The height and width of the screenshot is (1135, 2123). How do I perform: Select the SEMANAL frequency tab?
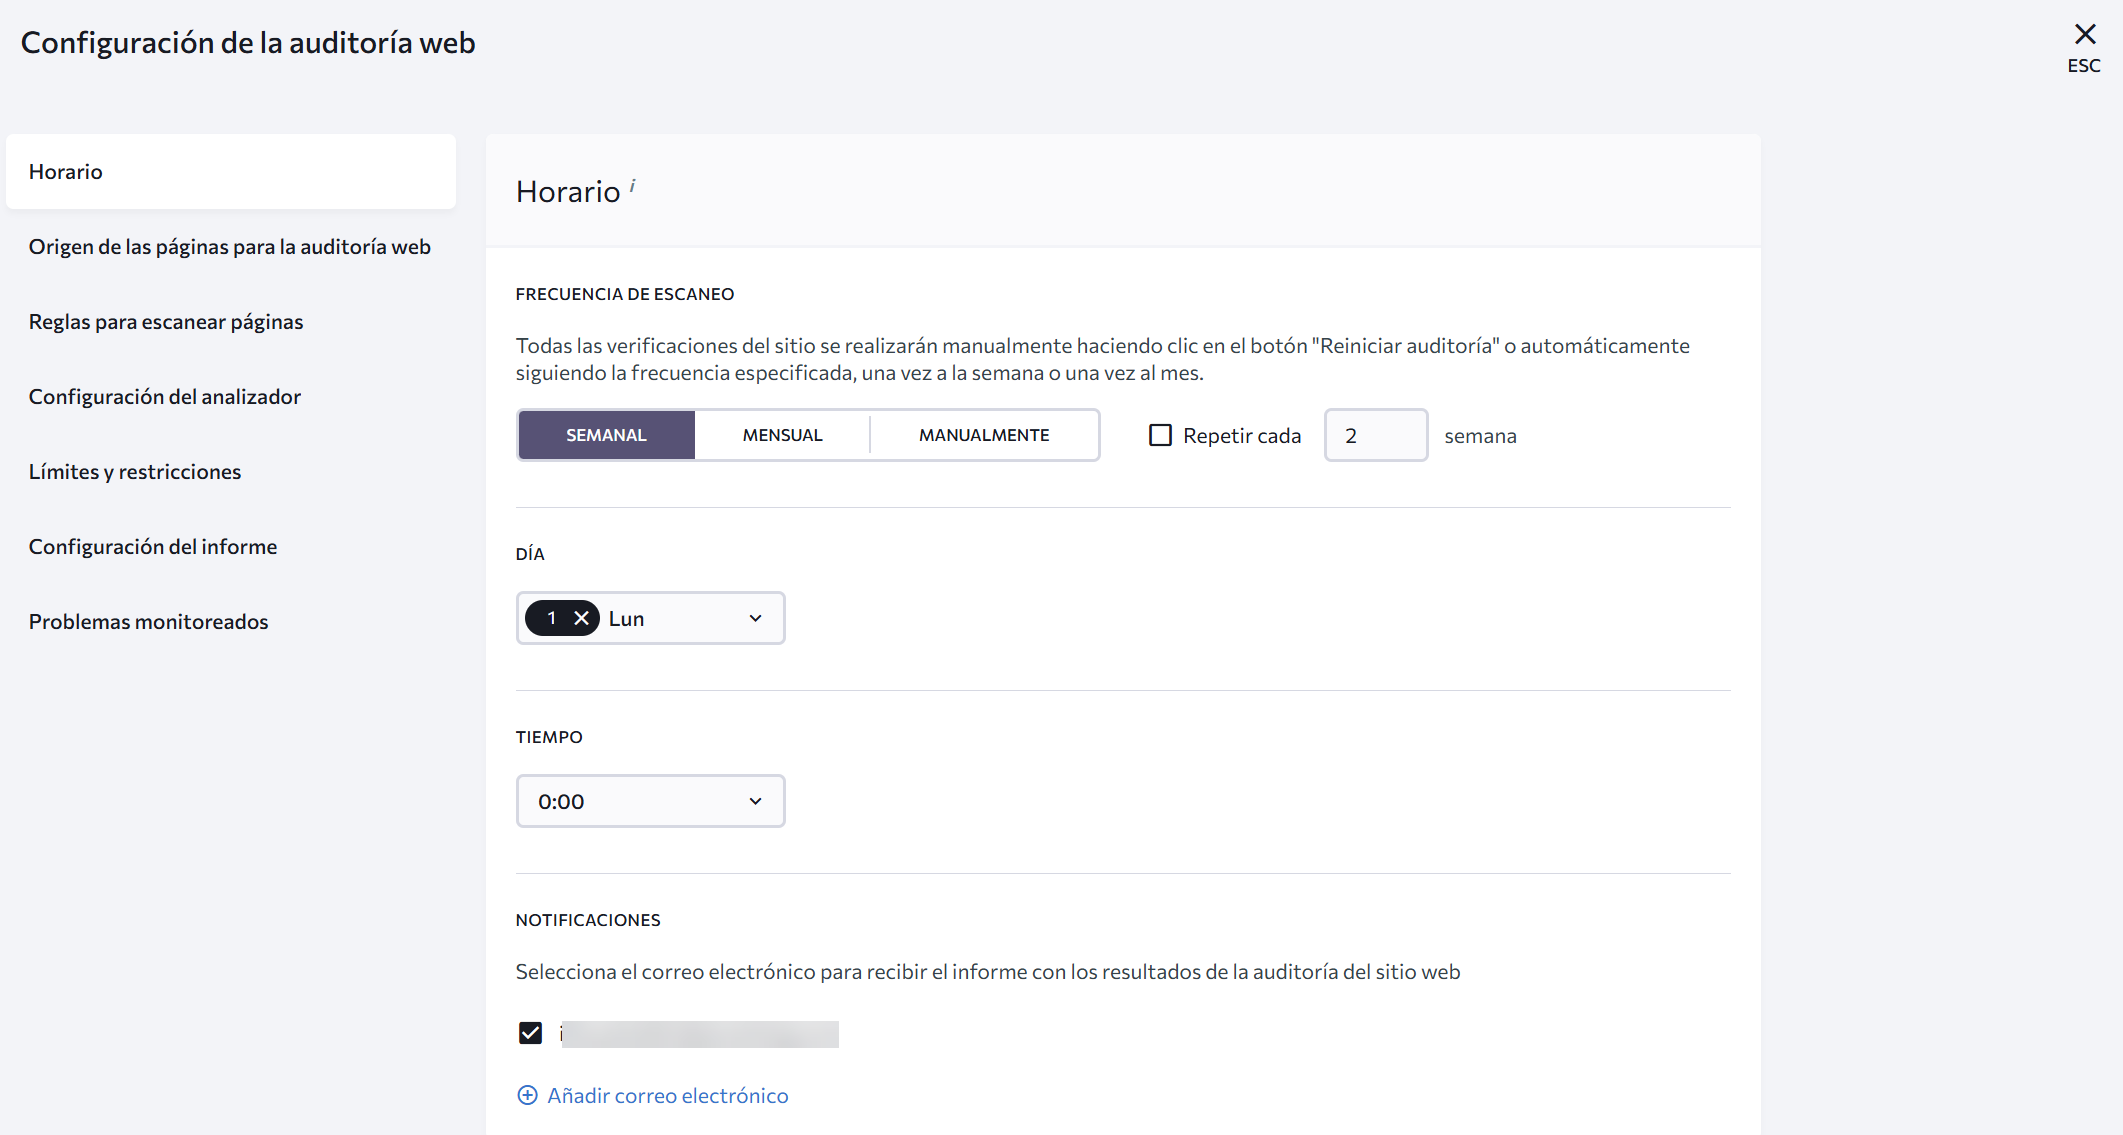[606, 435]
